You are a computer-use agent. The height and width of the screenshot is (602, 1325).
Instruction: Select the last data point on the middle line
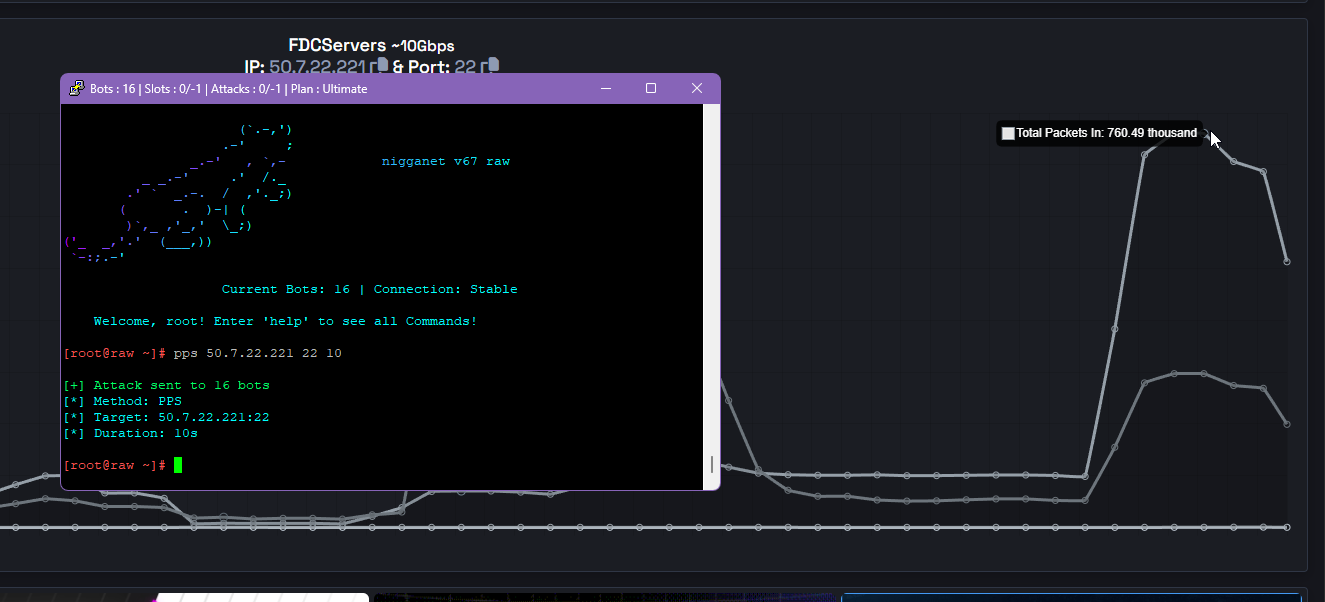pyautogui.click(x=1287, y=424)
